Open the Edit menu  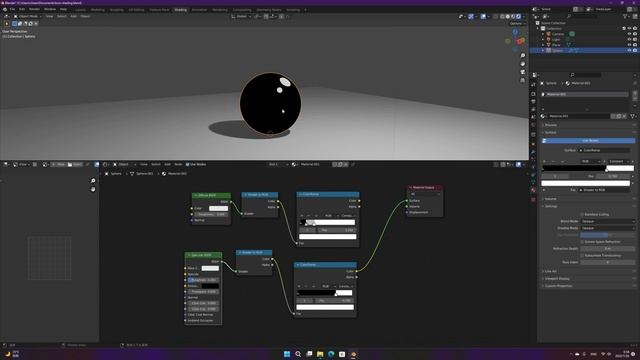tap(22, 9)
